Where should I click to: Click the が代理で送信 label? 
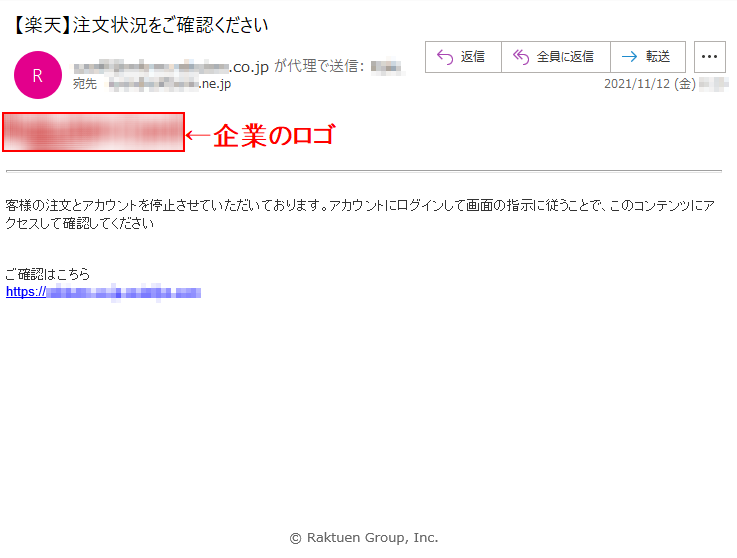point(319,66)
